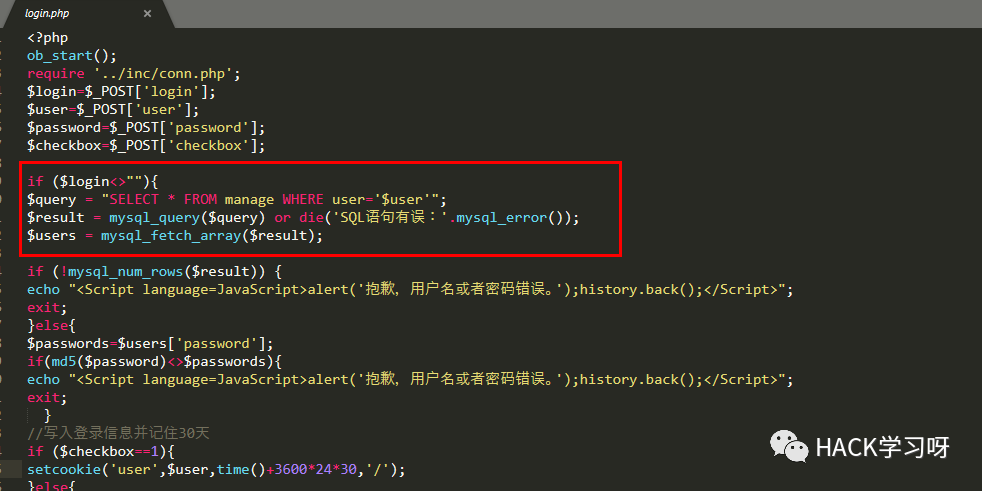Click the alert echo line below the mysql_num_rows check
Image resolution: width=982 pixels, height=491 pixels.
(410, 290)
